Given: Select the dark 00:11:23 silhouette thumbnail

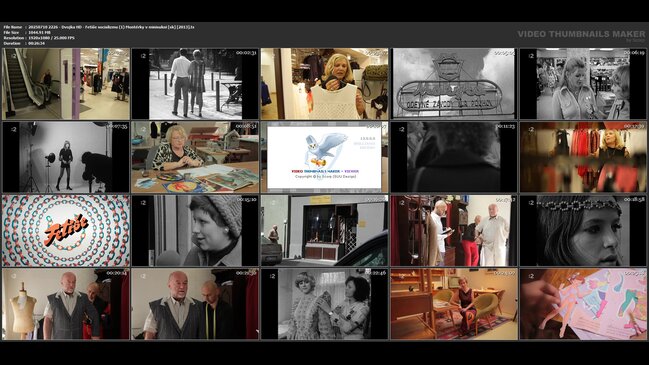Looking at the screenshot, I should point(454,157).
